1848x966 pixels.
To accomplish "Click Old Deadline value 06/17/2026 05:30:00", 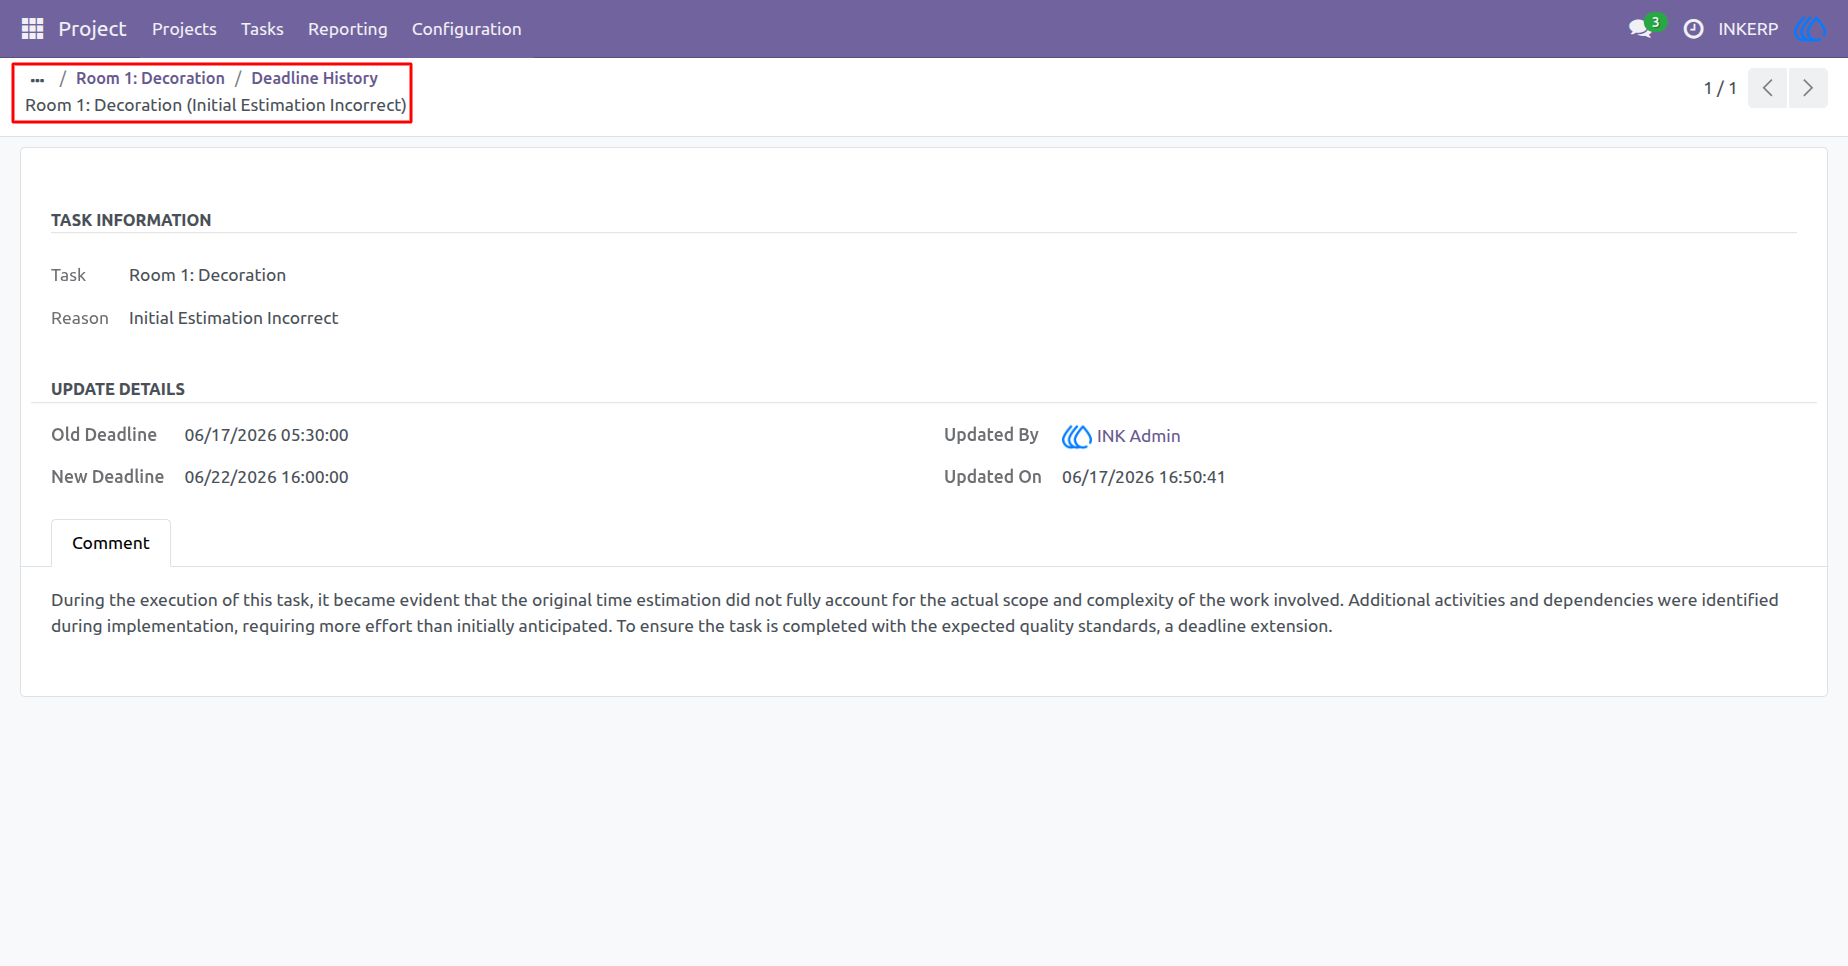I will pos(266,435).
